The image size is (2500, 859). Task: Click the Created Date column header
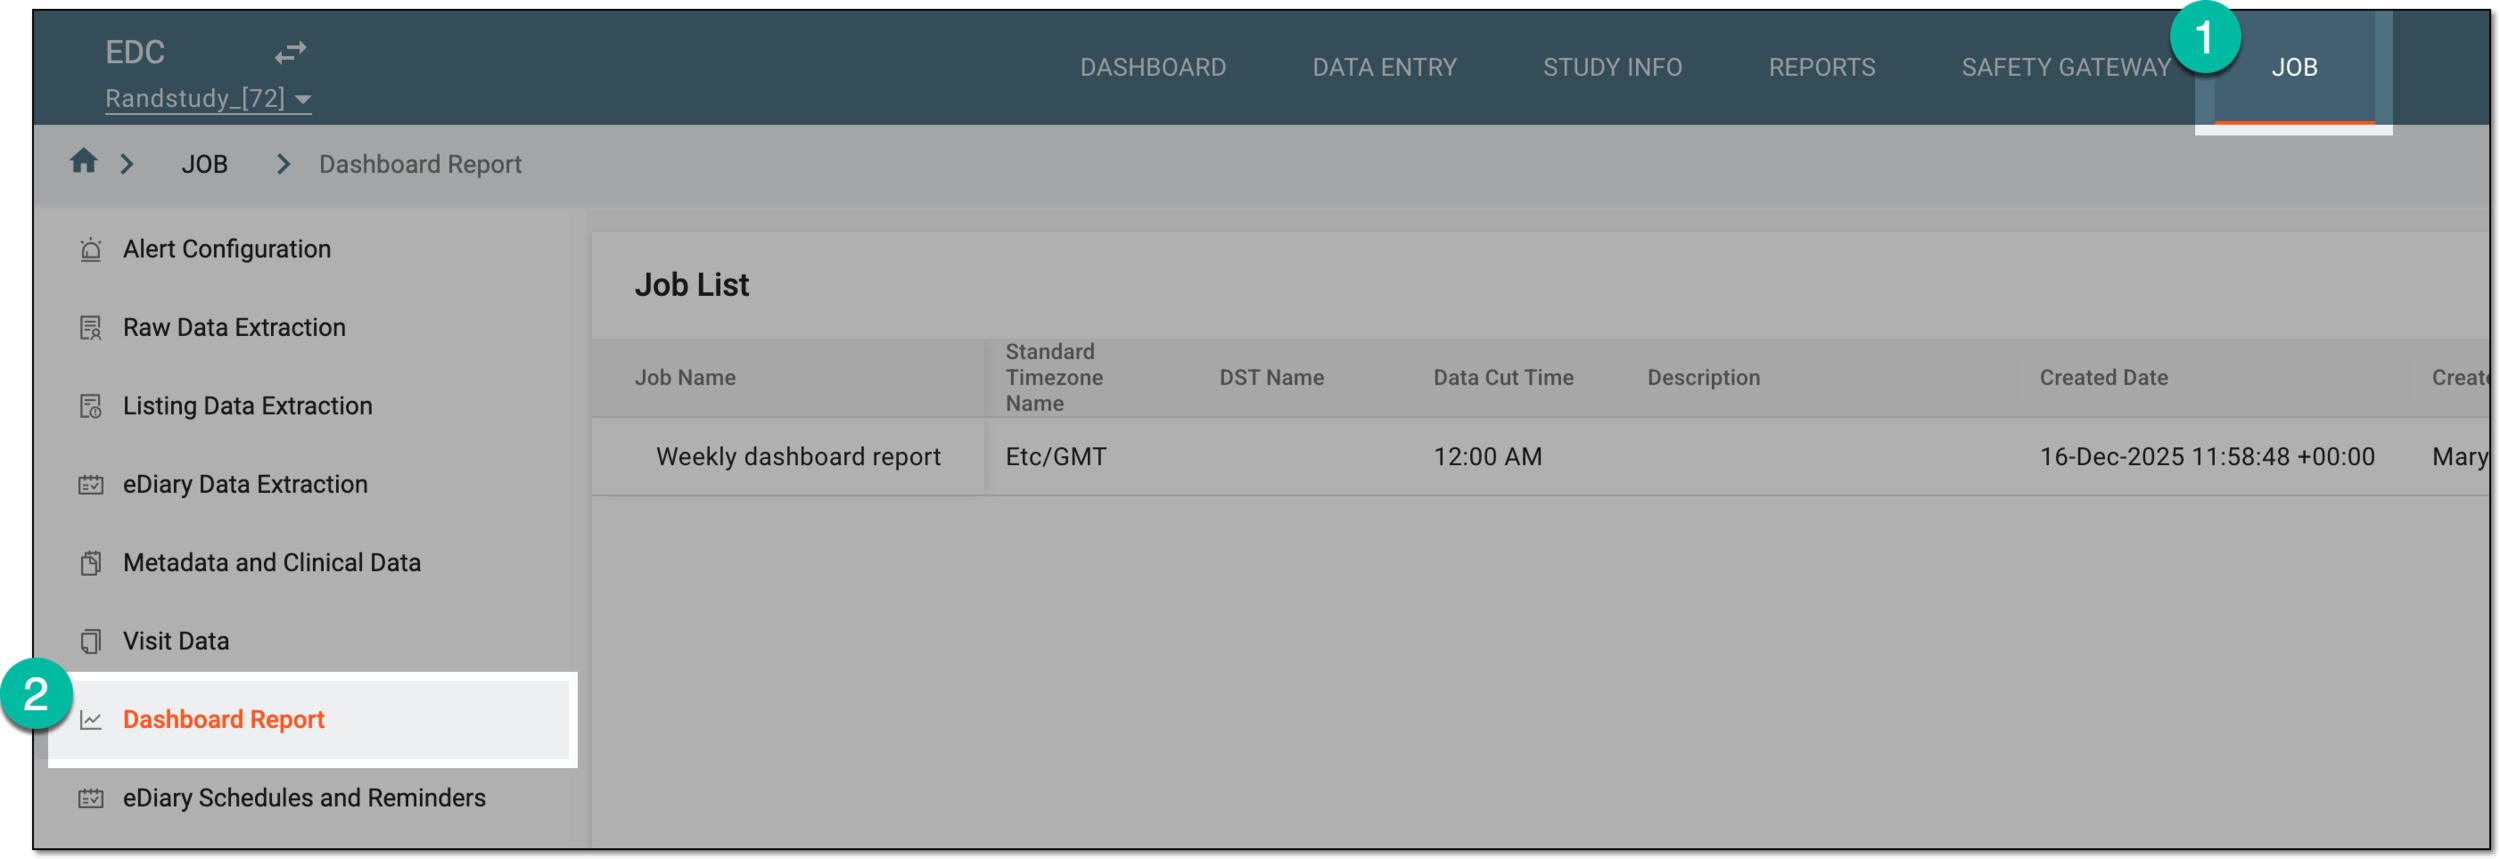click(2103, 378)
